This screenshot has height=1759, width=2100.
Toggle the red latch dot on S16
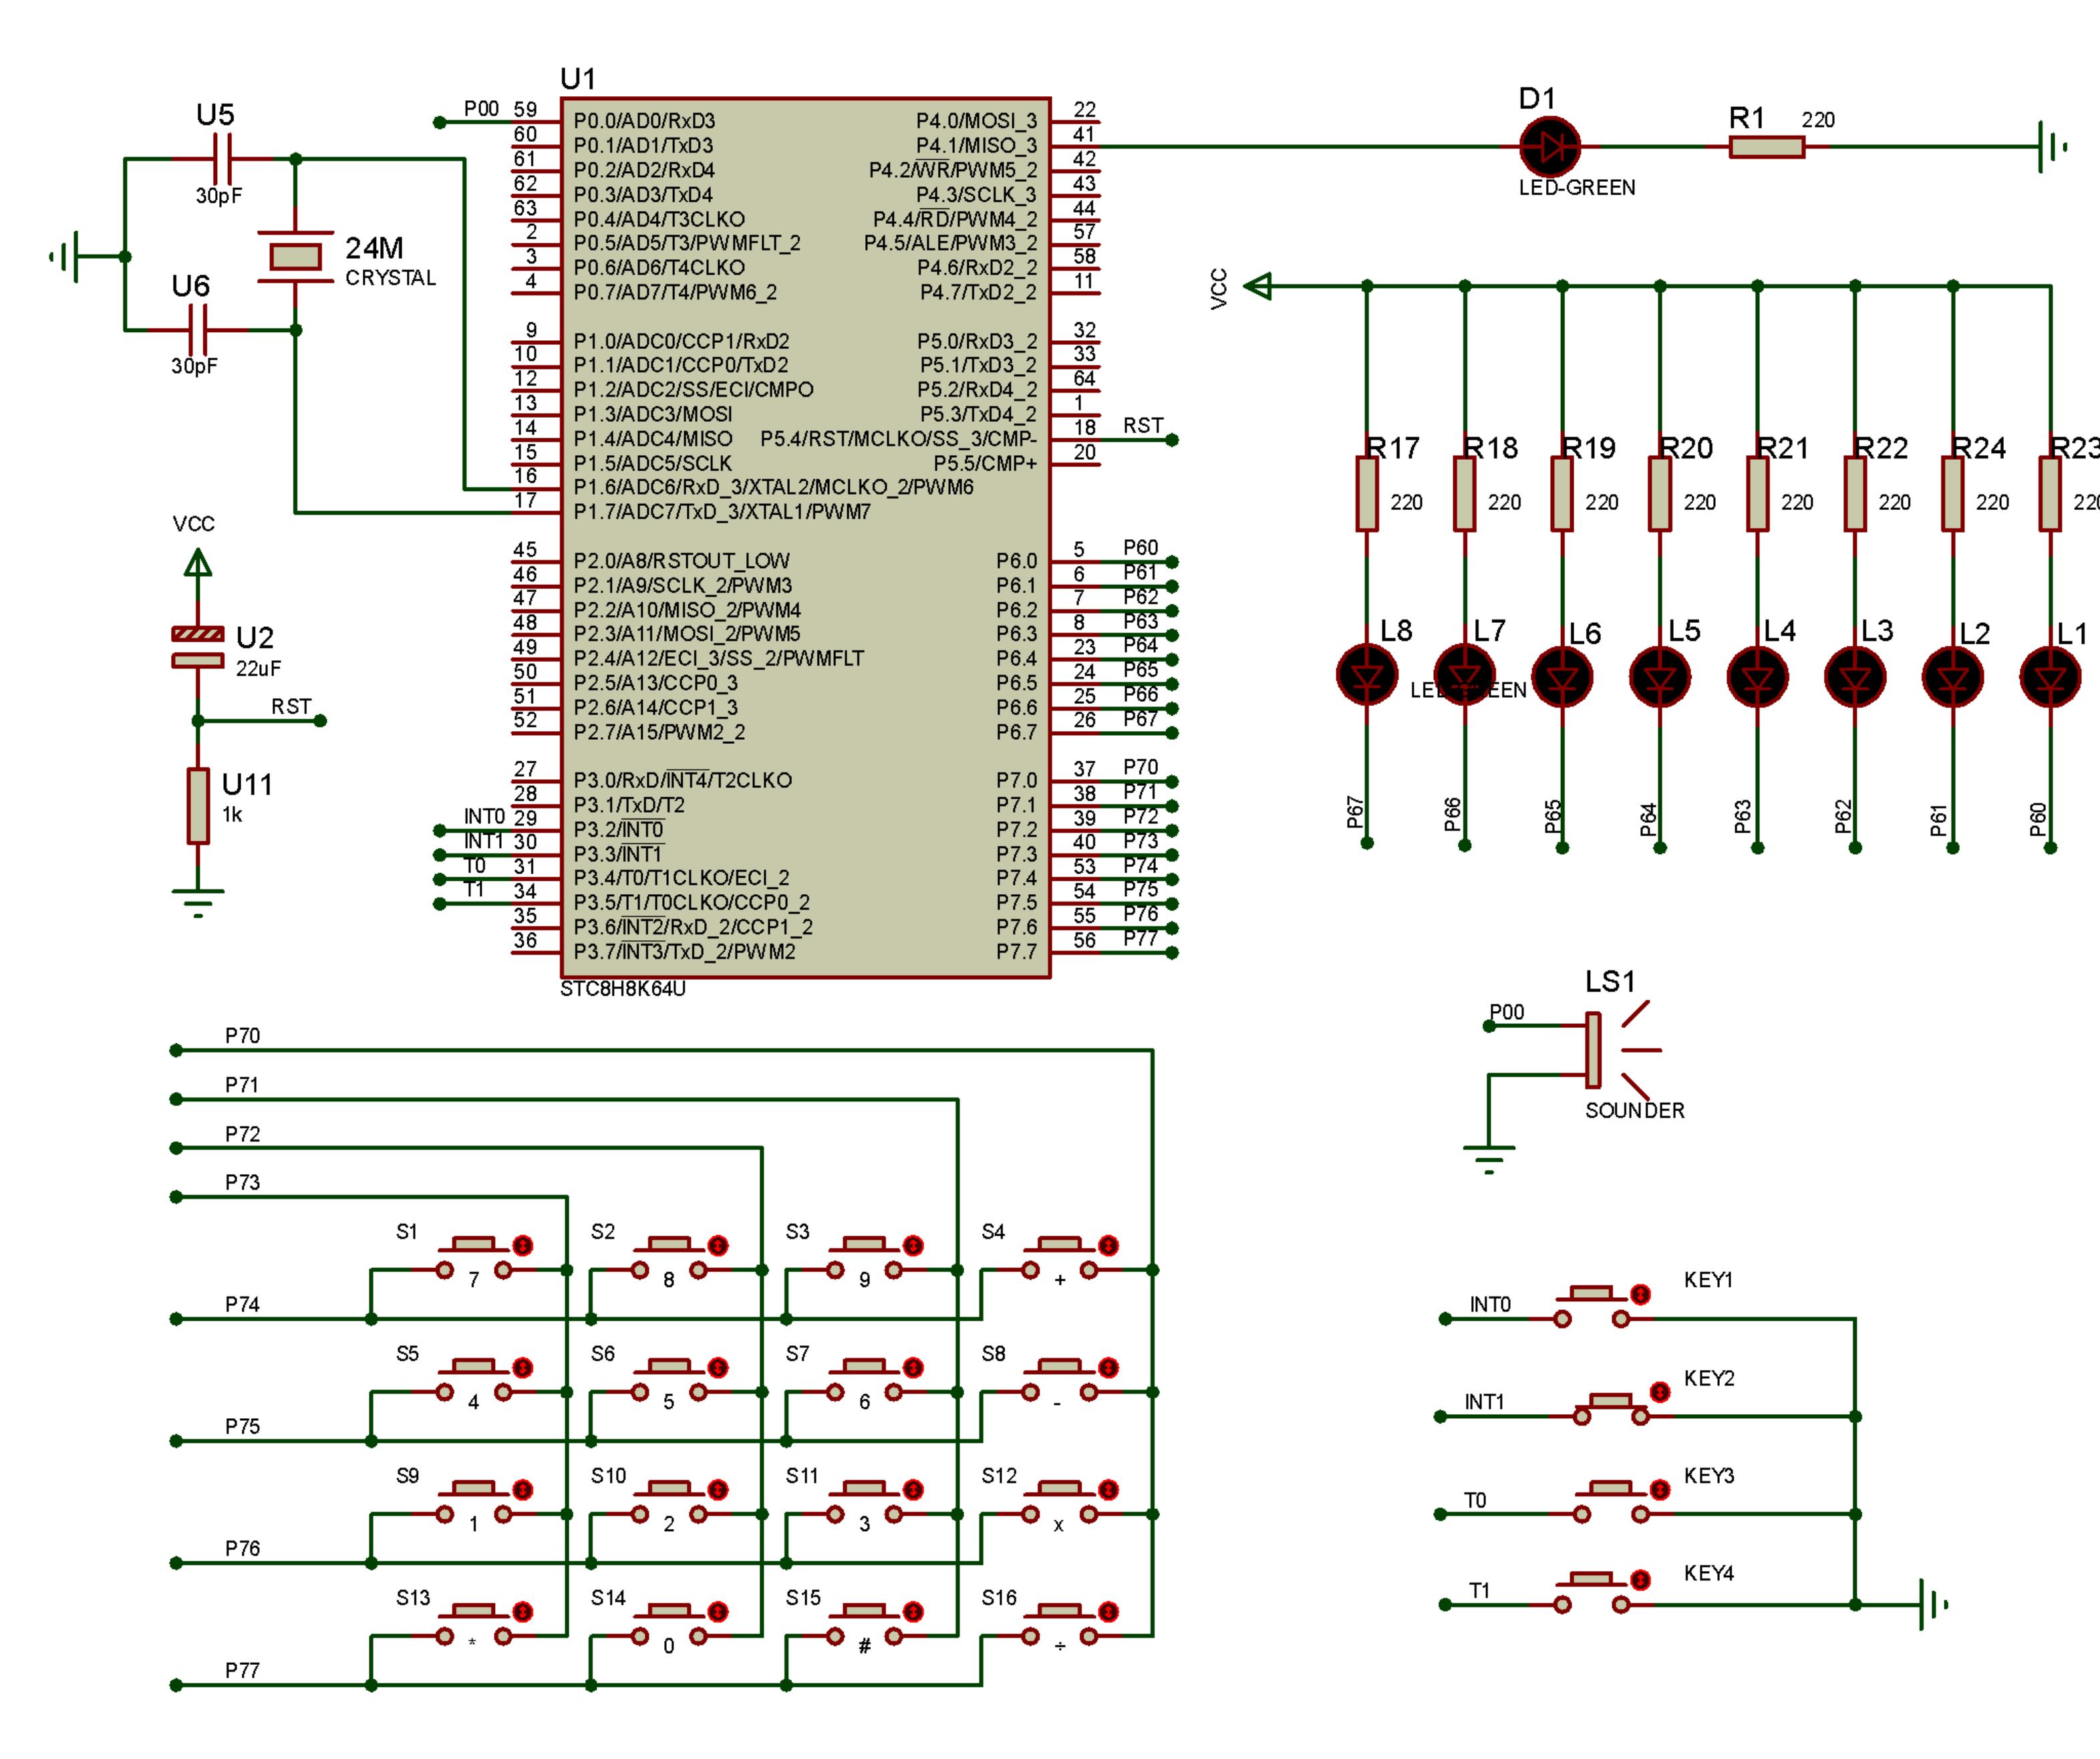(x=1108, y=1611)
